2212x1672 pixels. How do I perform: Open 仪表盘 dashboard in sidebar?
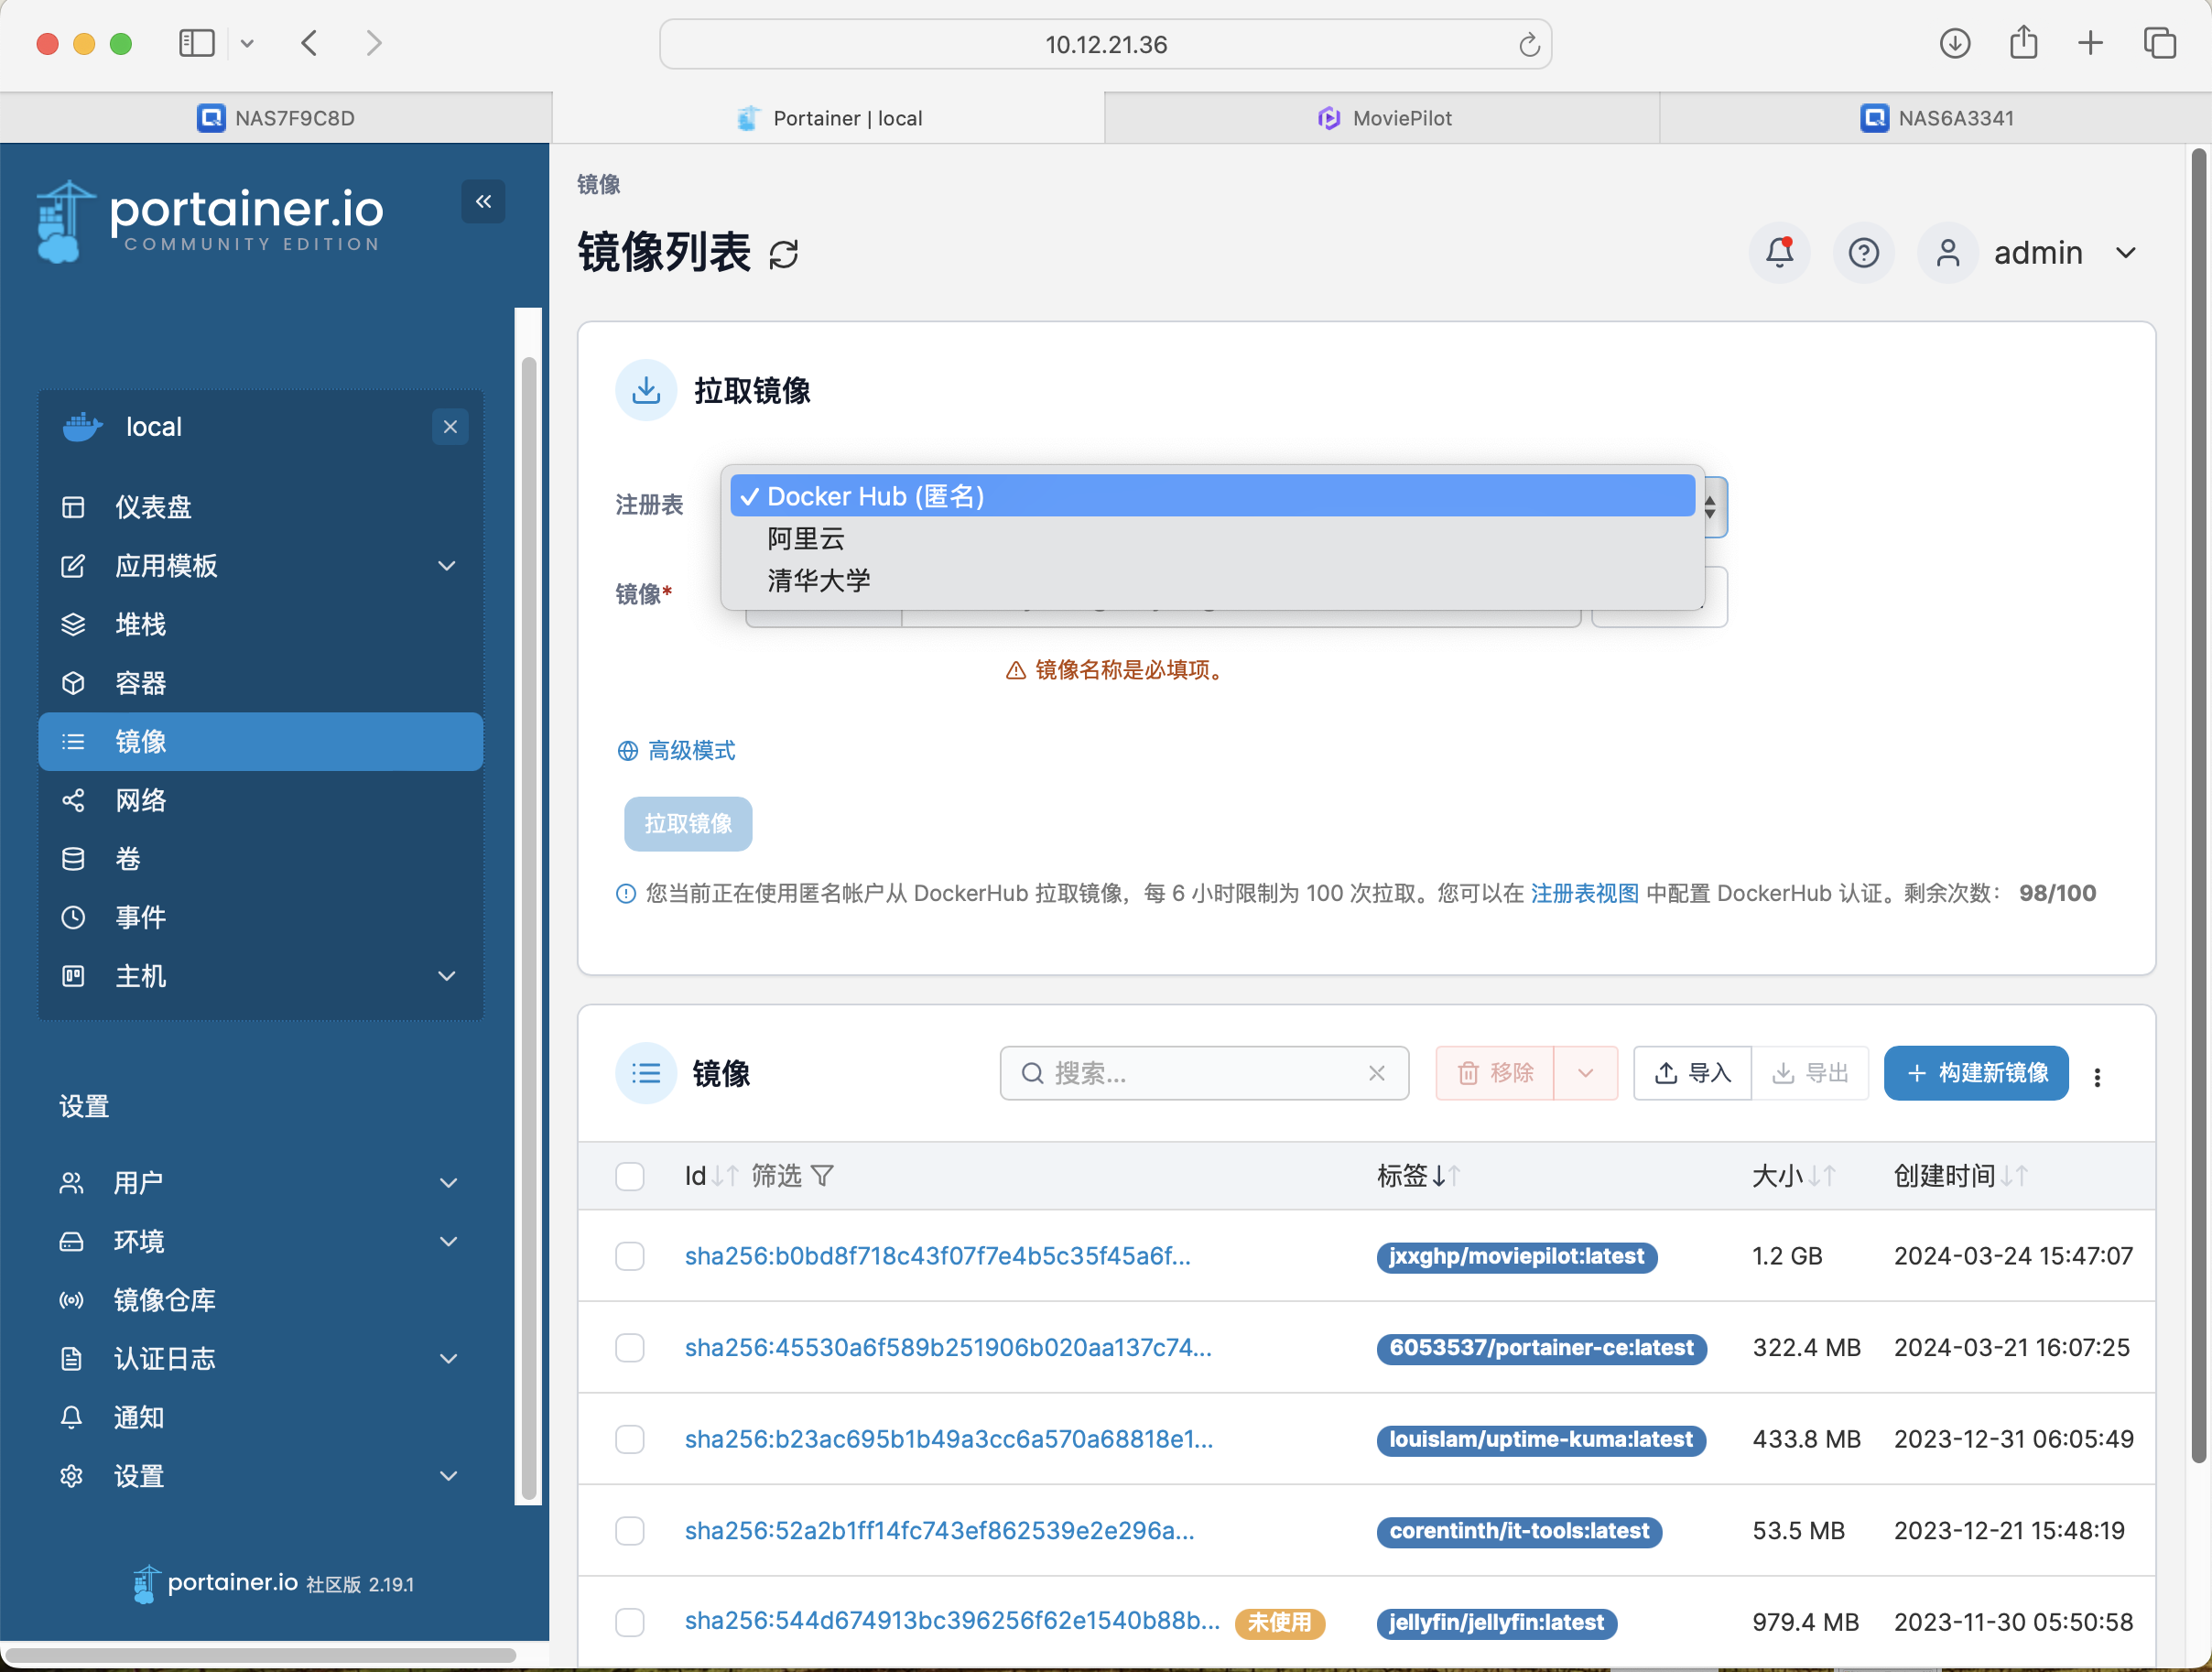point(260,507)
